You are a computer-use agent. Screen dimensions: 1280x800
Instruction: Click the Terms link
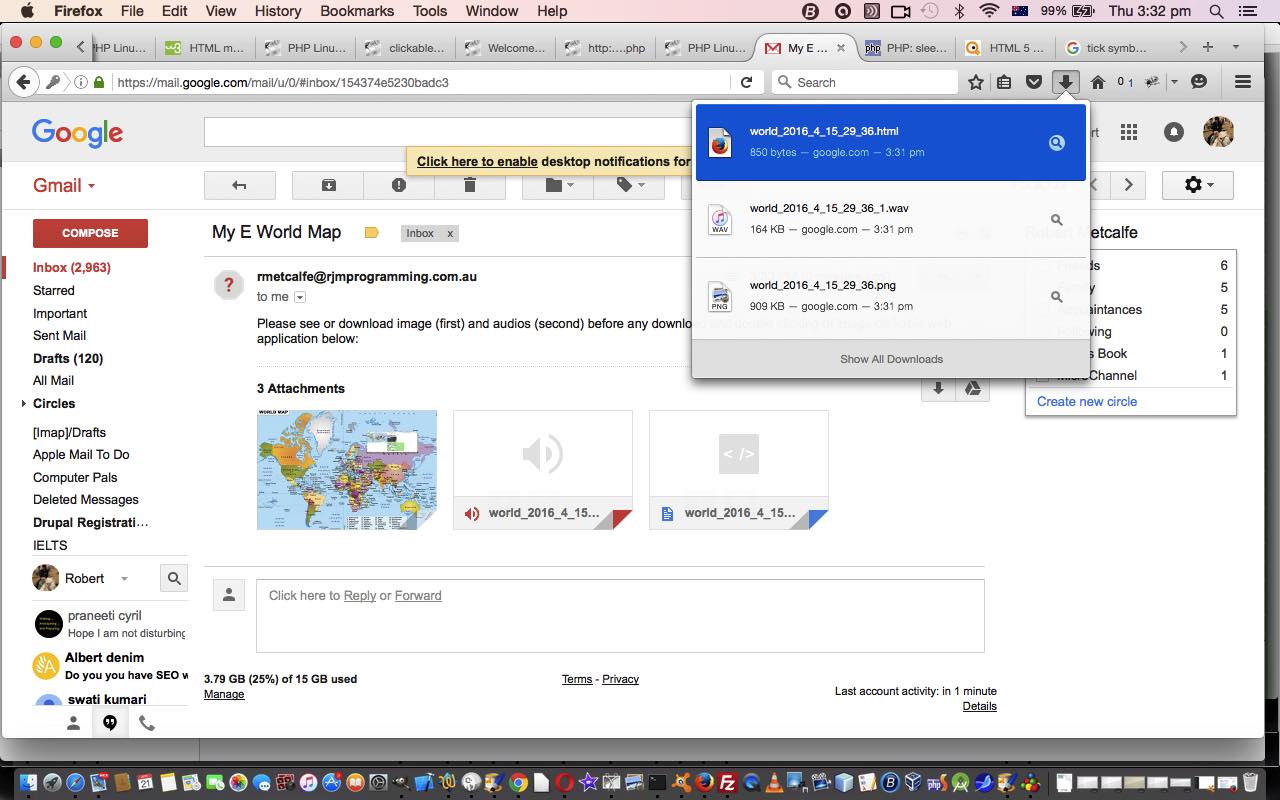pyautogui.click(x=577, y=679)
